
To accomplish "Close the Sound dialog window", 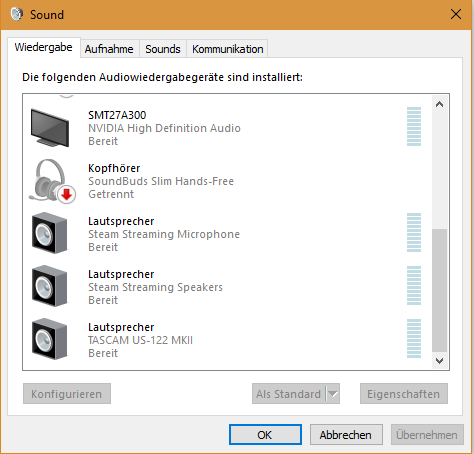I will 456,14.
